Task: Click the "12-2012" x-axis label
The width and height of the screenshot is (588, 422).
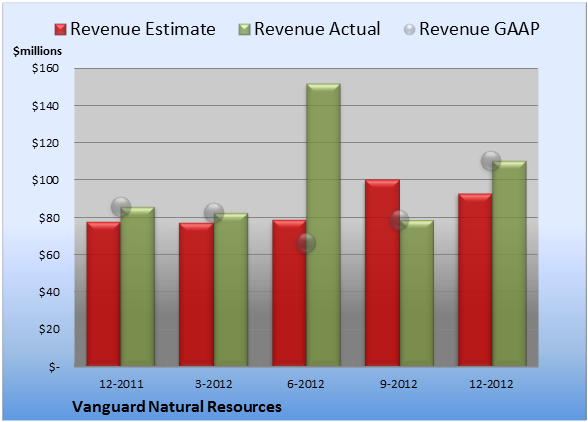Action: tap(491, 384)
